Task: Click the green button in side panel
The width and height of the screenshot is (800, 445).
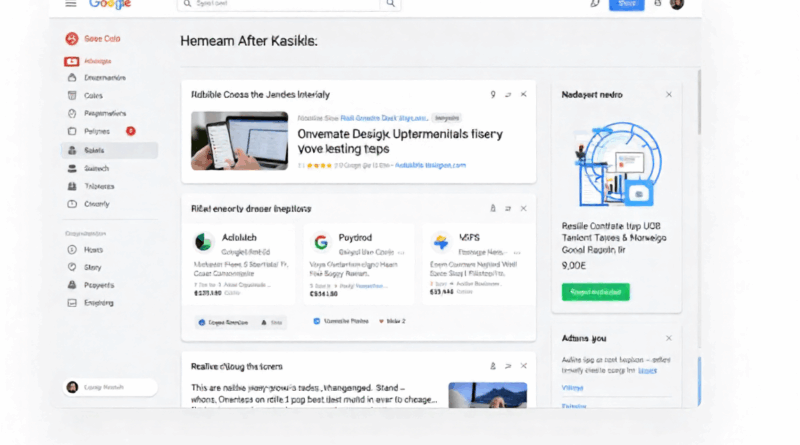Action: click(595, 292)
